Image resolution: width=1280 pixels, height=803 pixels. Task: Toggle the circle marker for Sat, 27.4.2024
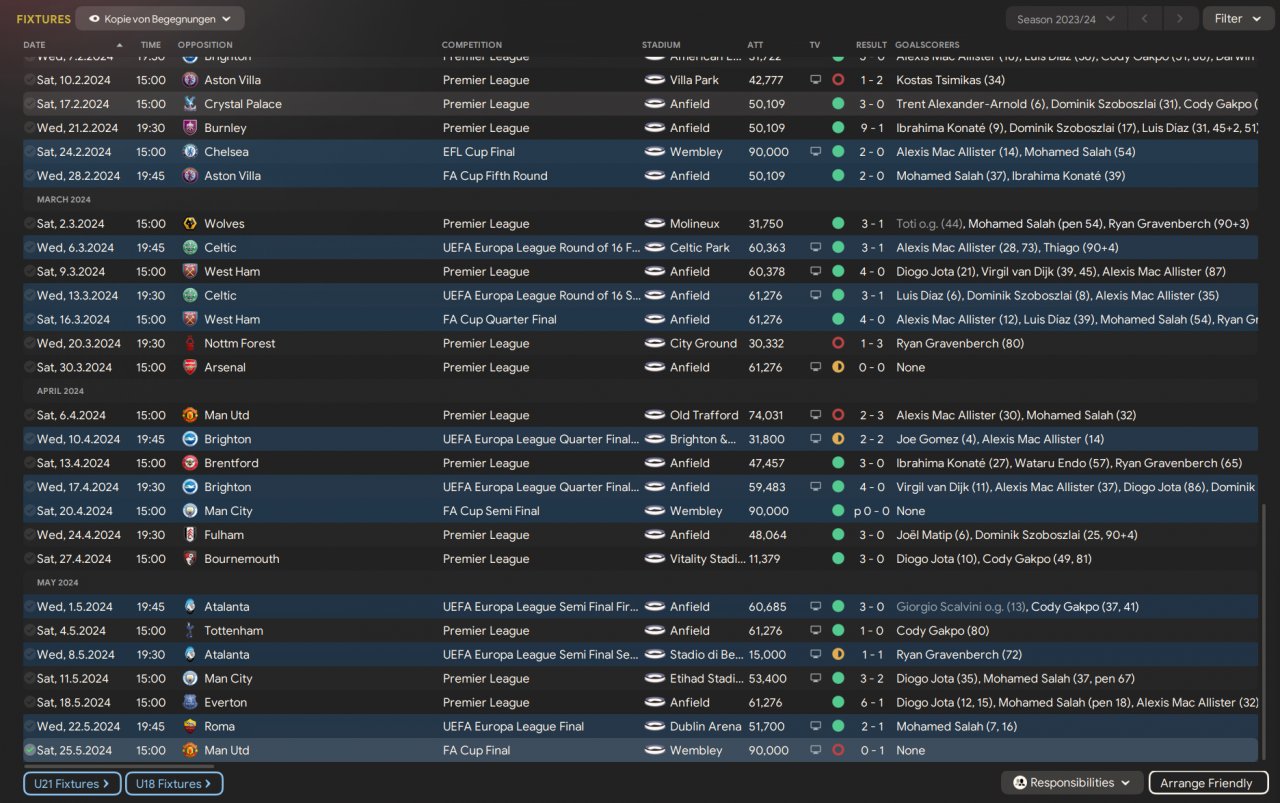30,559
